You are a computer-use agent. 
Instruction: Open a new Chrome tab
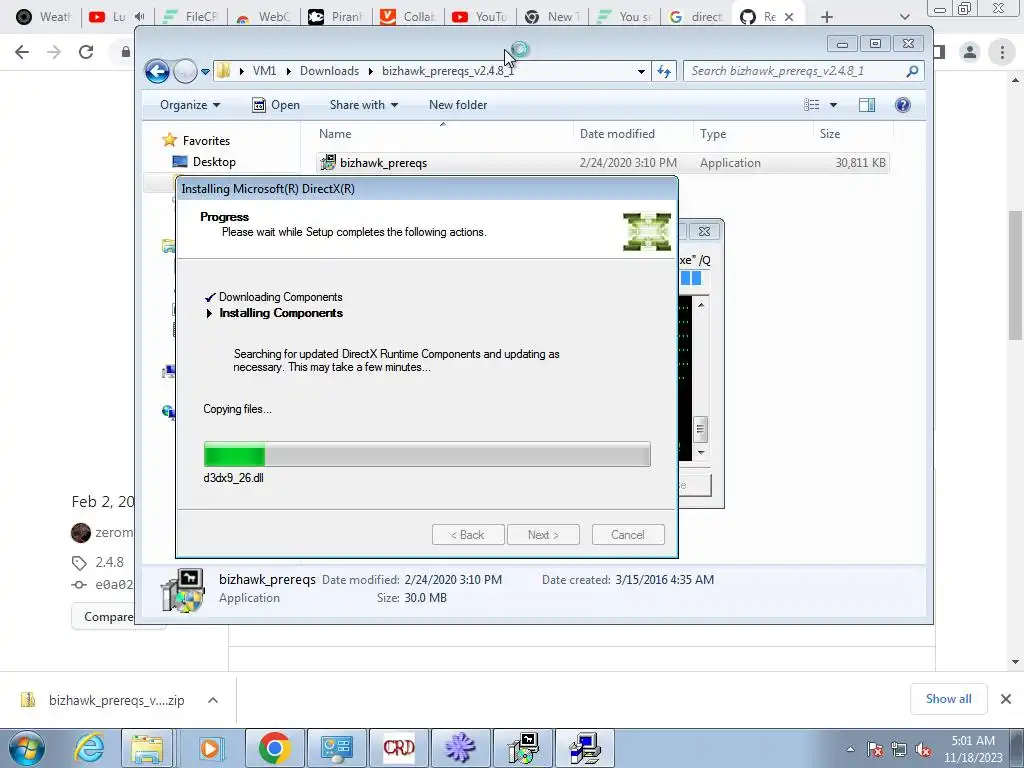coord(827,17)
